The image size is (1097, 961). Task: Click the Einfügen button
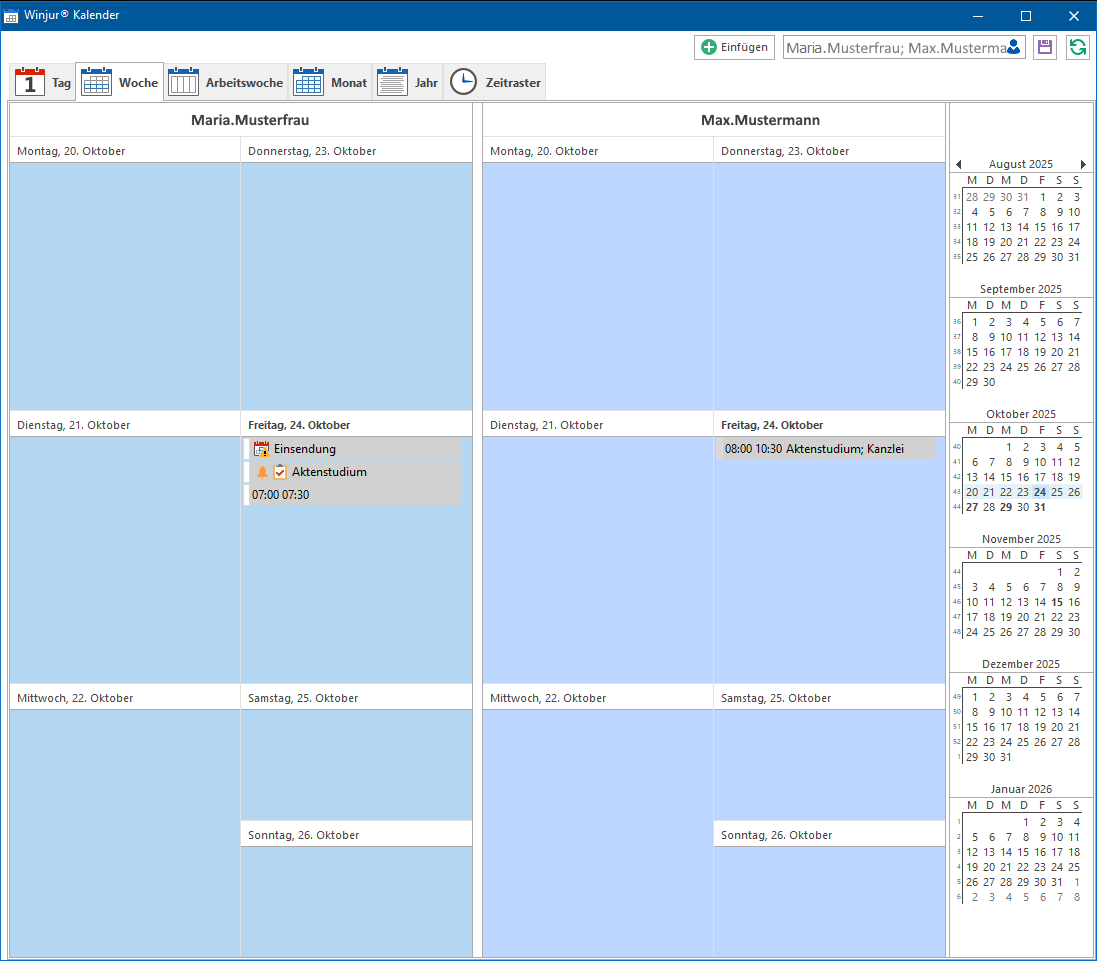[734, 47]
